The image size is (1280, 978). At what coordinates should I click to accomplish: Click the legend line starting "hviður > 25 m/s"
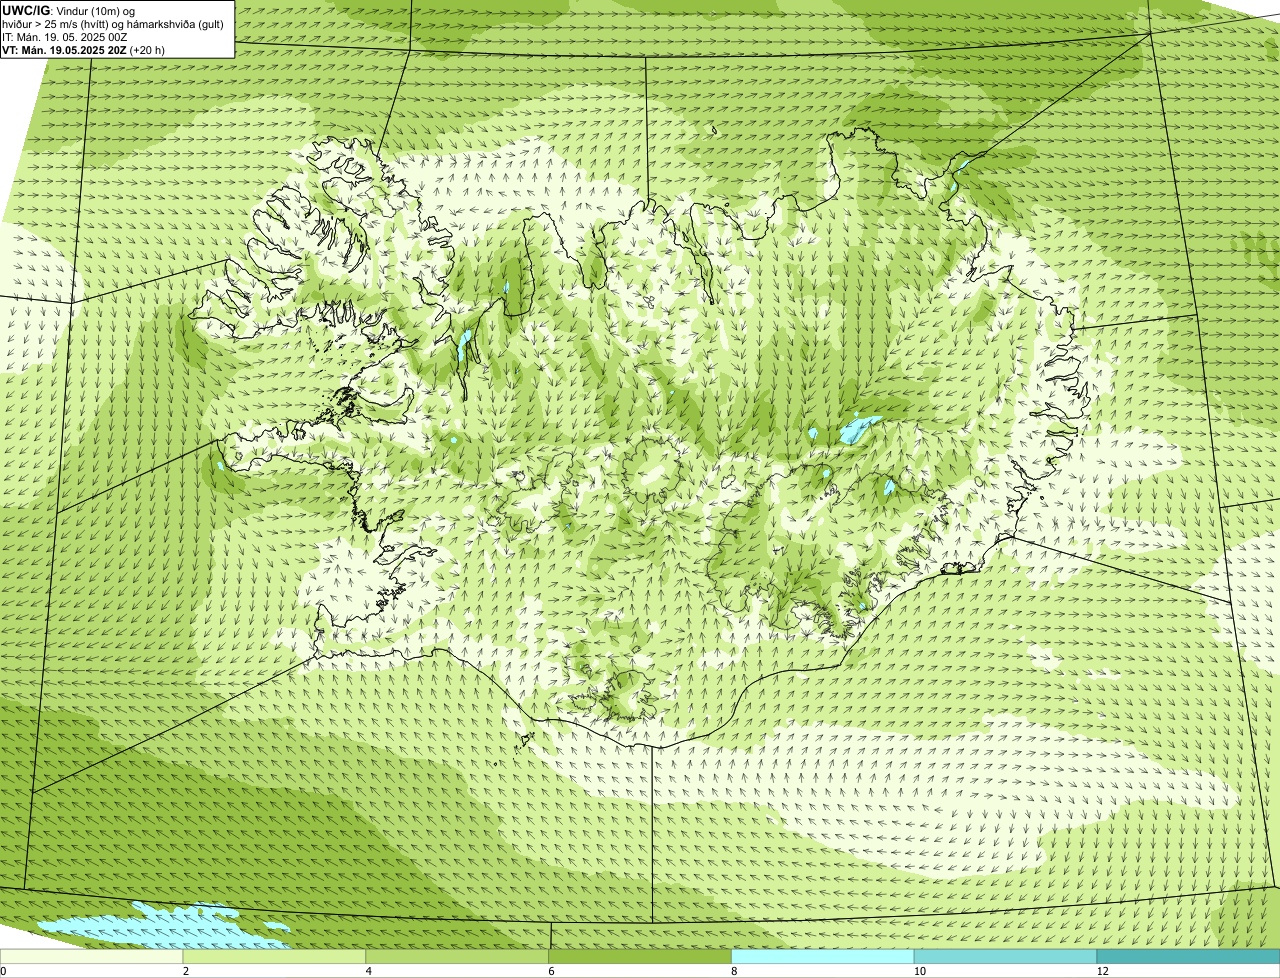pos(113,23)
